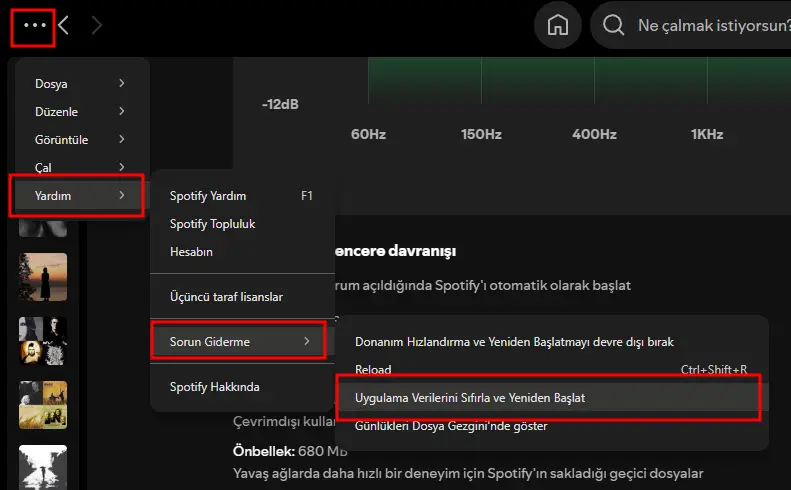The image size is (791, 490).
Task: Click the 400Hz equalizer band label
Action: click(x=594, y=134)
